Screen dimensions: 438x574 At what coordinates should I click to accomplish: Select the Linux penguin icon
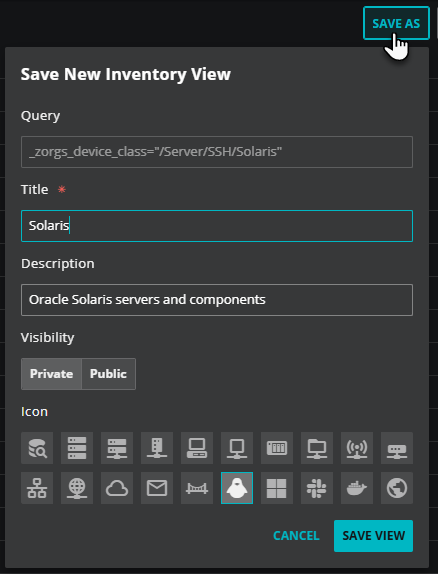pos(237,488)
